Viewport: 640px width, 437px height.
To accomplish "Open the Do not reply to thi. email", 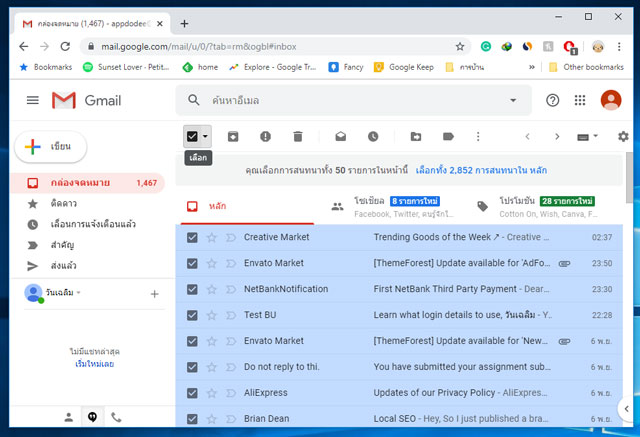I will click(x=399, y=367).
